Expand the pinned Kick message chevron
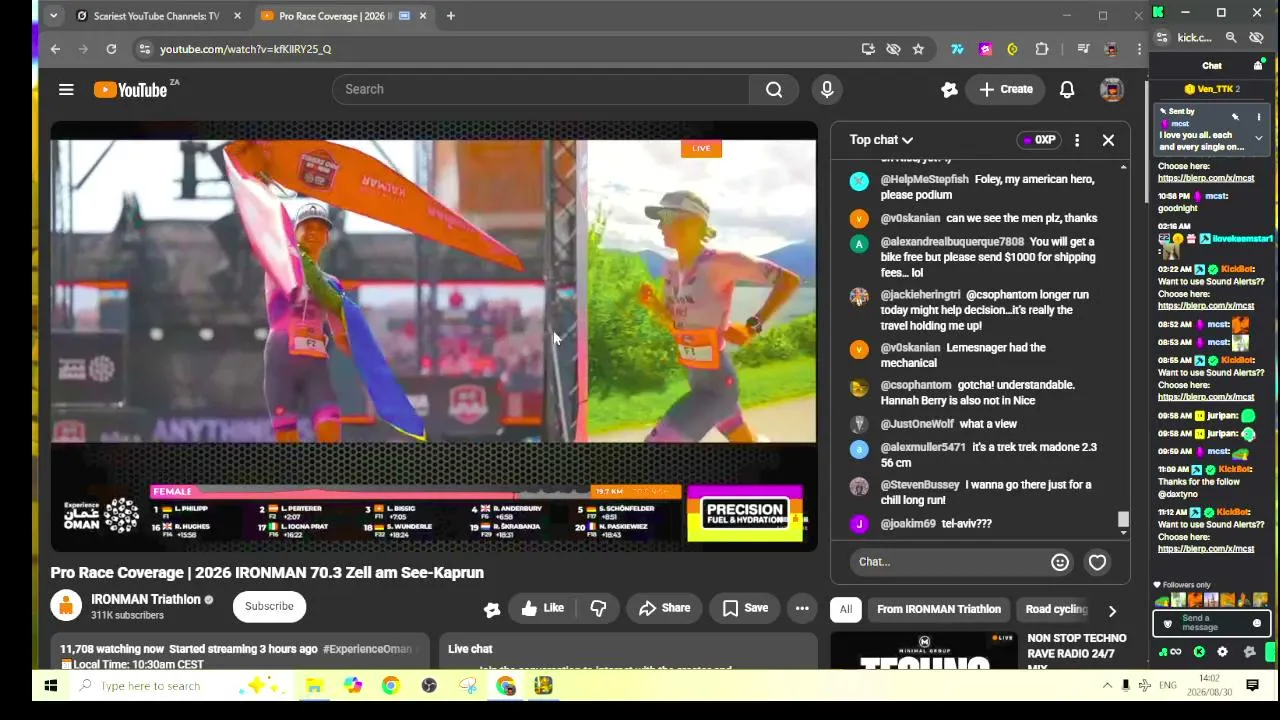Viewport: 1280px width, 720px height. tap(1258, 138)
